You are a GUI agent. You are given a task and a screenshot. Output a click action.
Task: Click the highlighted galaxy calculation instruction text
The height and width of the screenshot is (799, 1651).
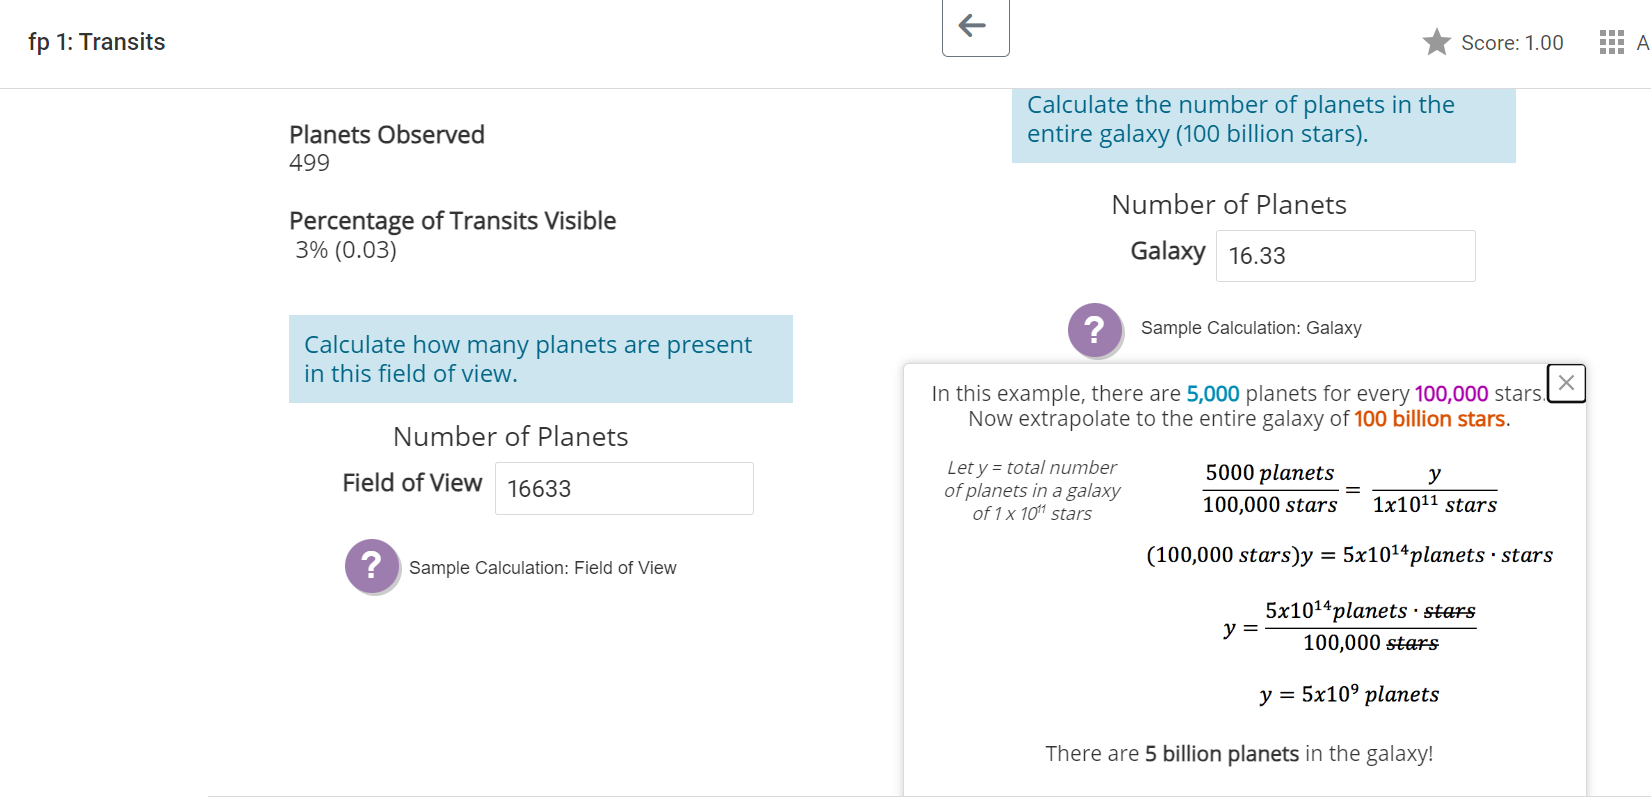pyautogui.click(x=1240, y=118)
